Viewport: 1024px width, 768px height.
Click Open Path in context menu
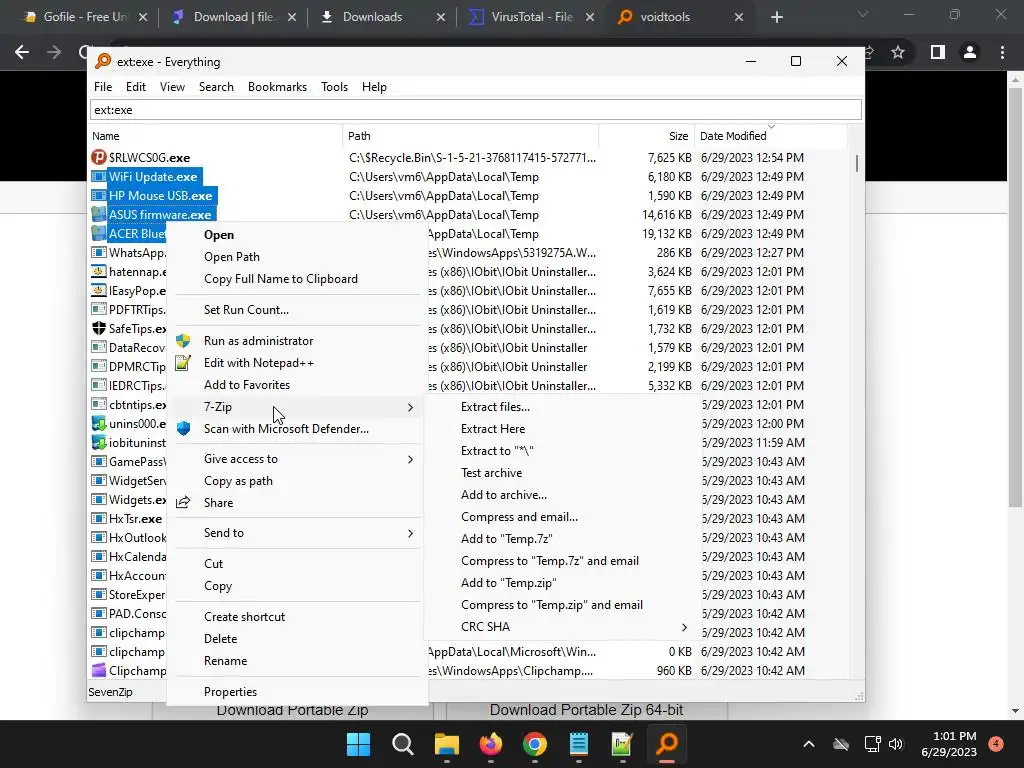coord(232,257)
